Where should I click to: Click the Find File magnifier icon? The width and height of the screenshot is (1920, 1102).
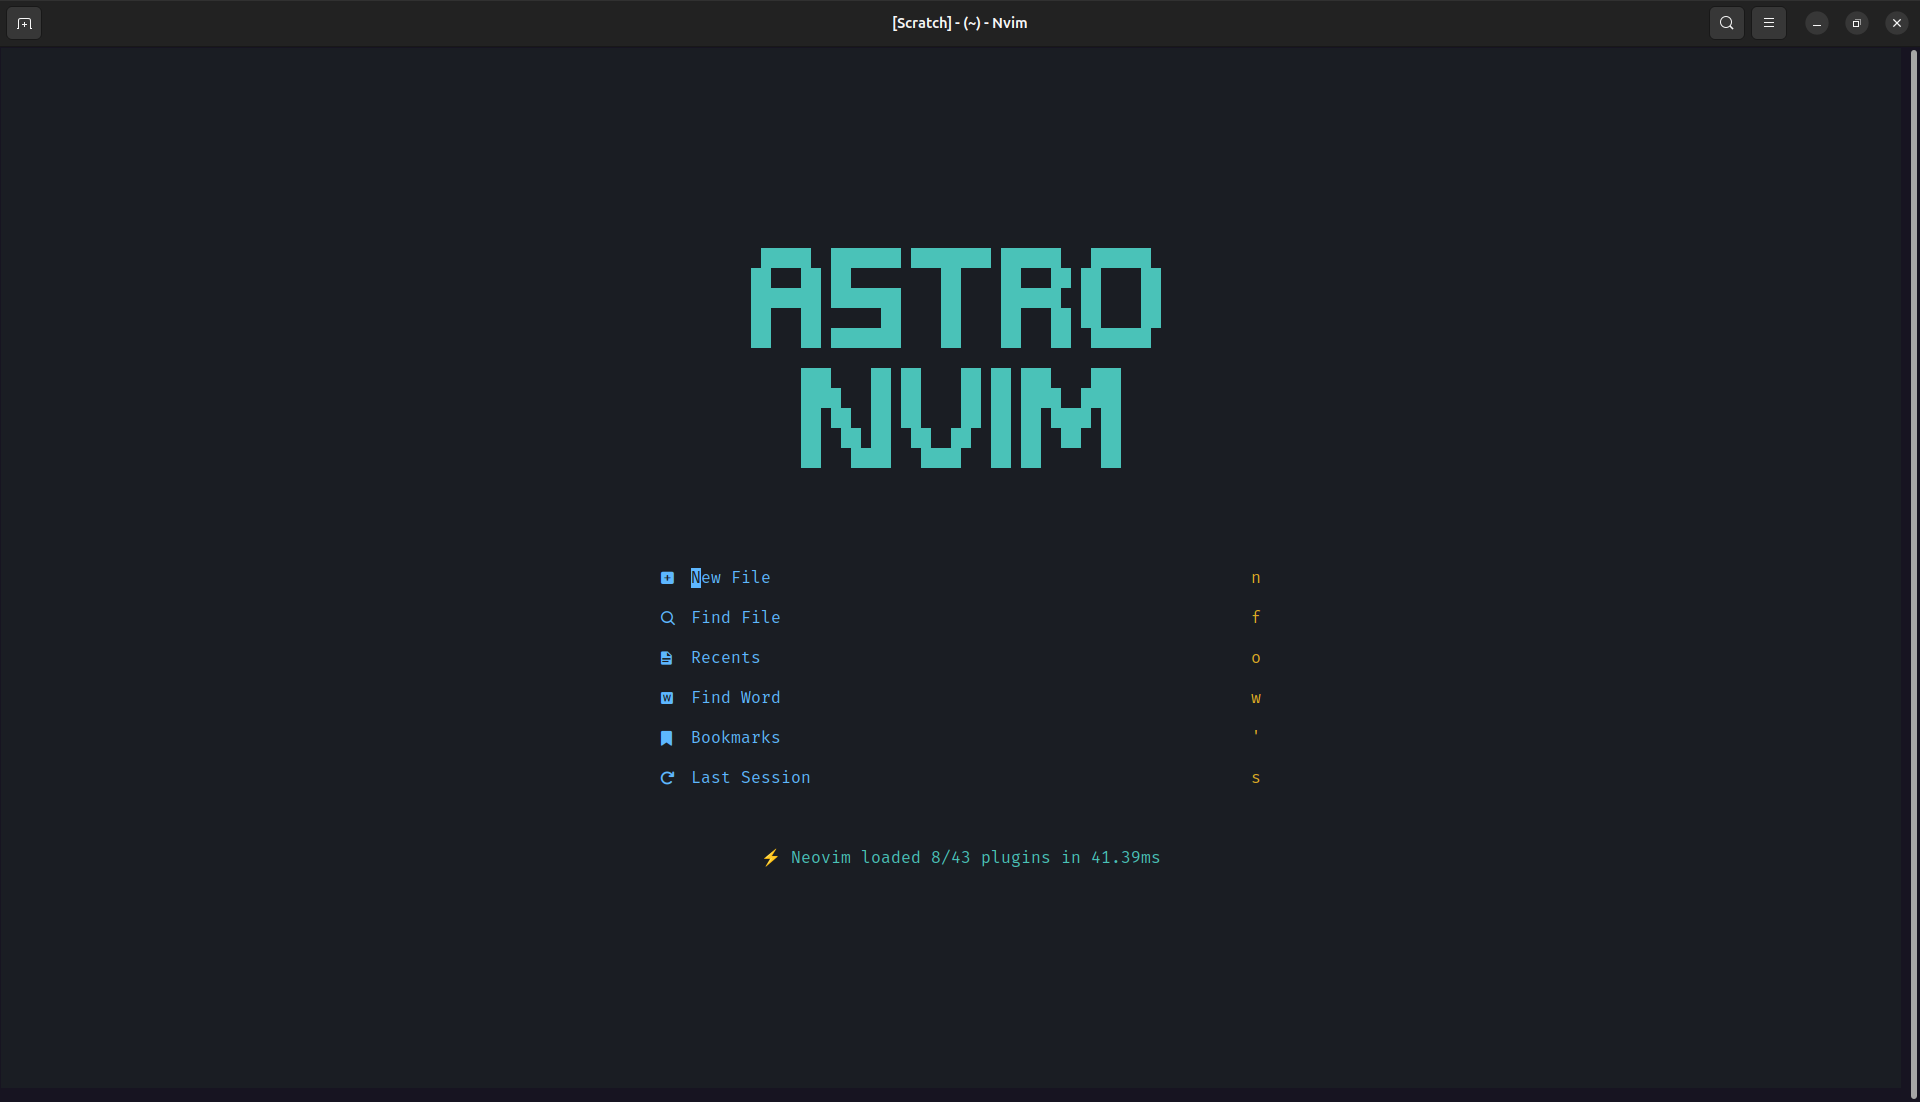click(667, 618)
